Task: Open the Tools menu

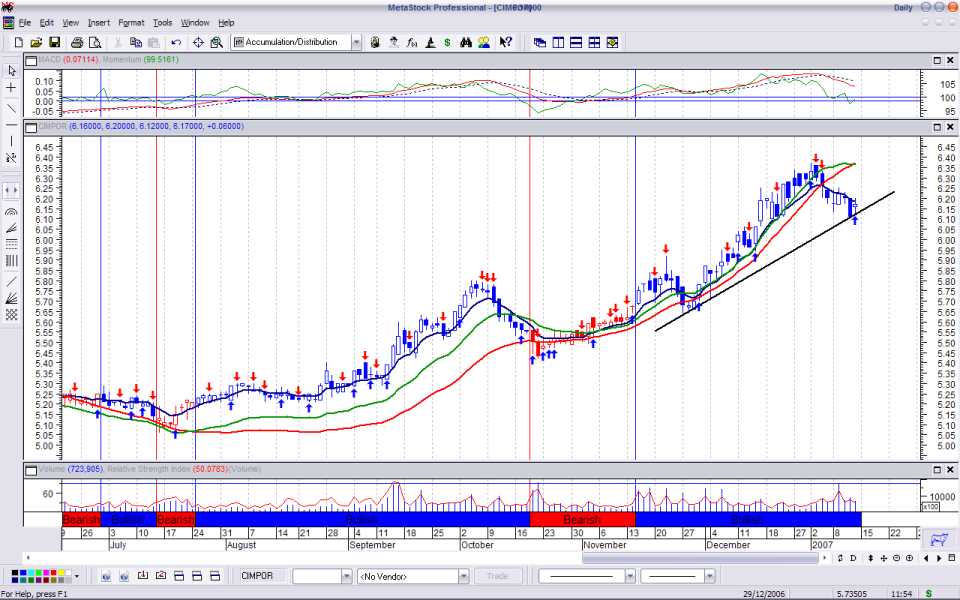Action: (162, 22)
